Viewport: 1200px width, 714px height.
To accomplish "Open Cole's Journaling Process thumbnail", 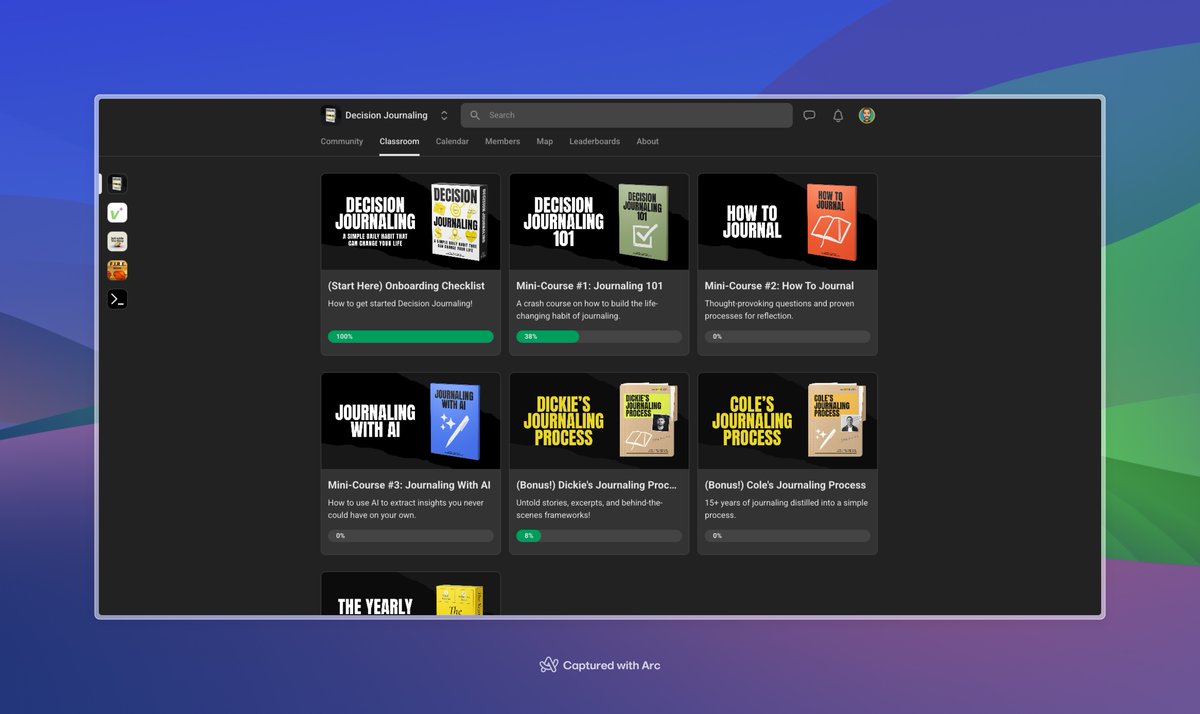I will [x=787, y=421].
